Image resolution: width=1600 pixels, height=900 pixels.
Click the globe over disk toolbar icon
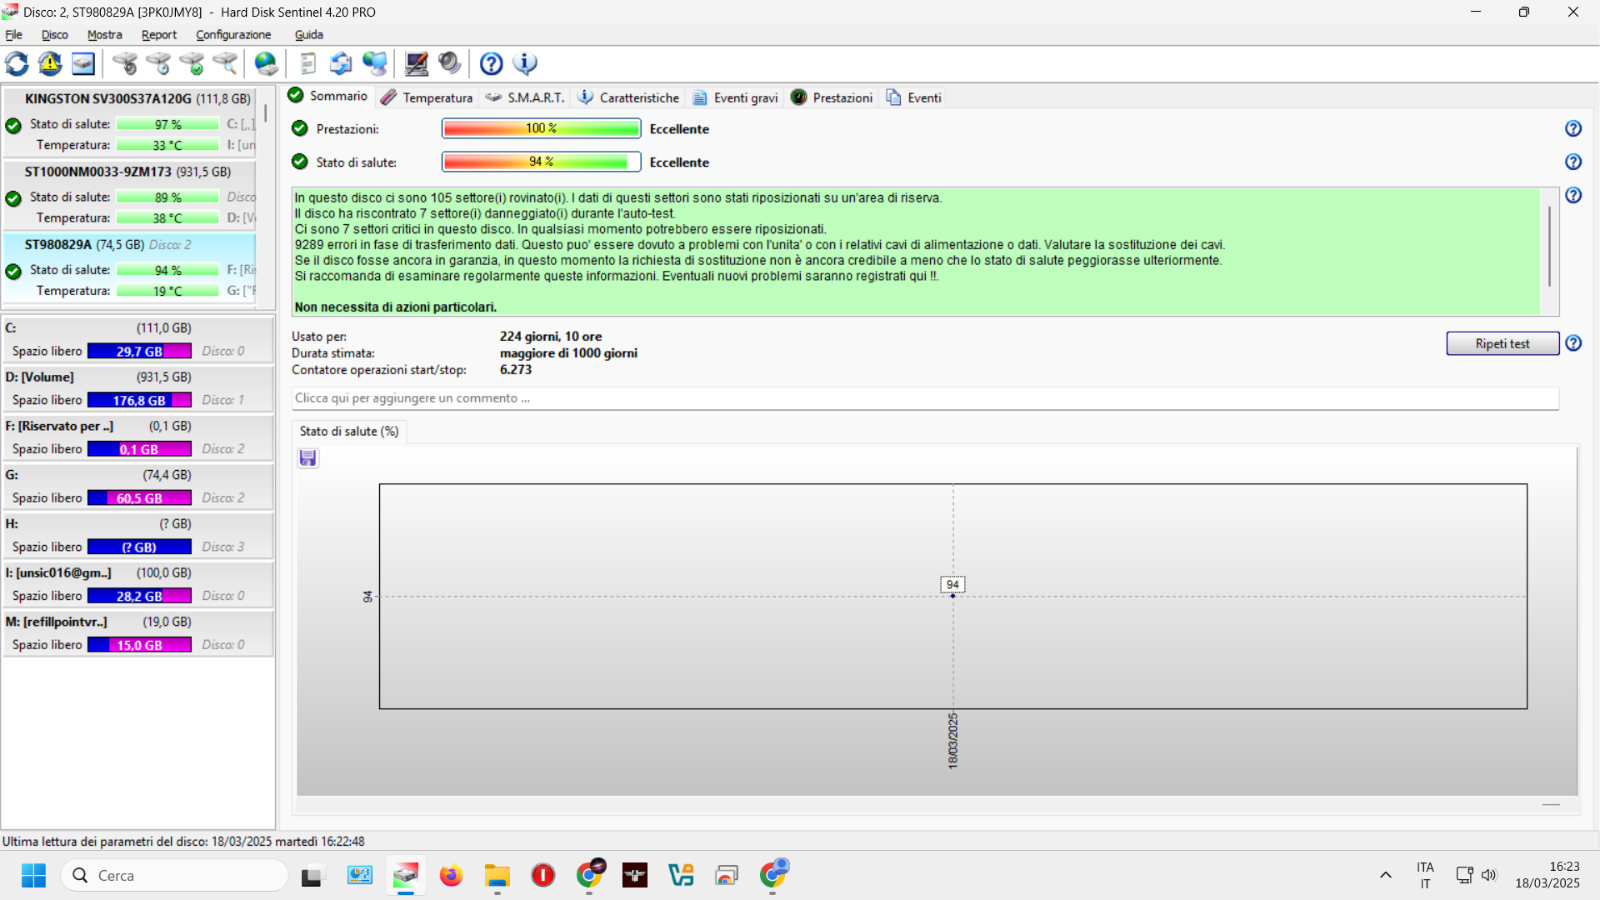tap(266, 64)
